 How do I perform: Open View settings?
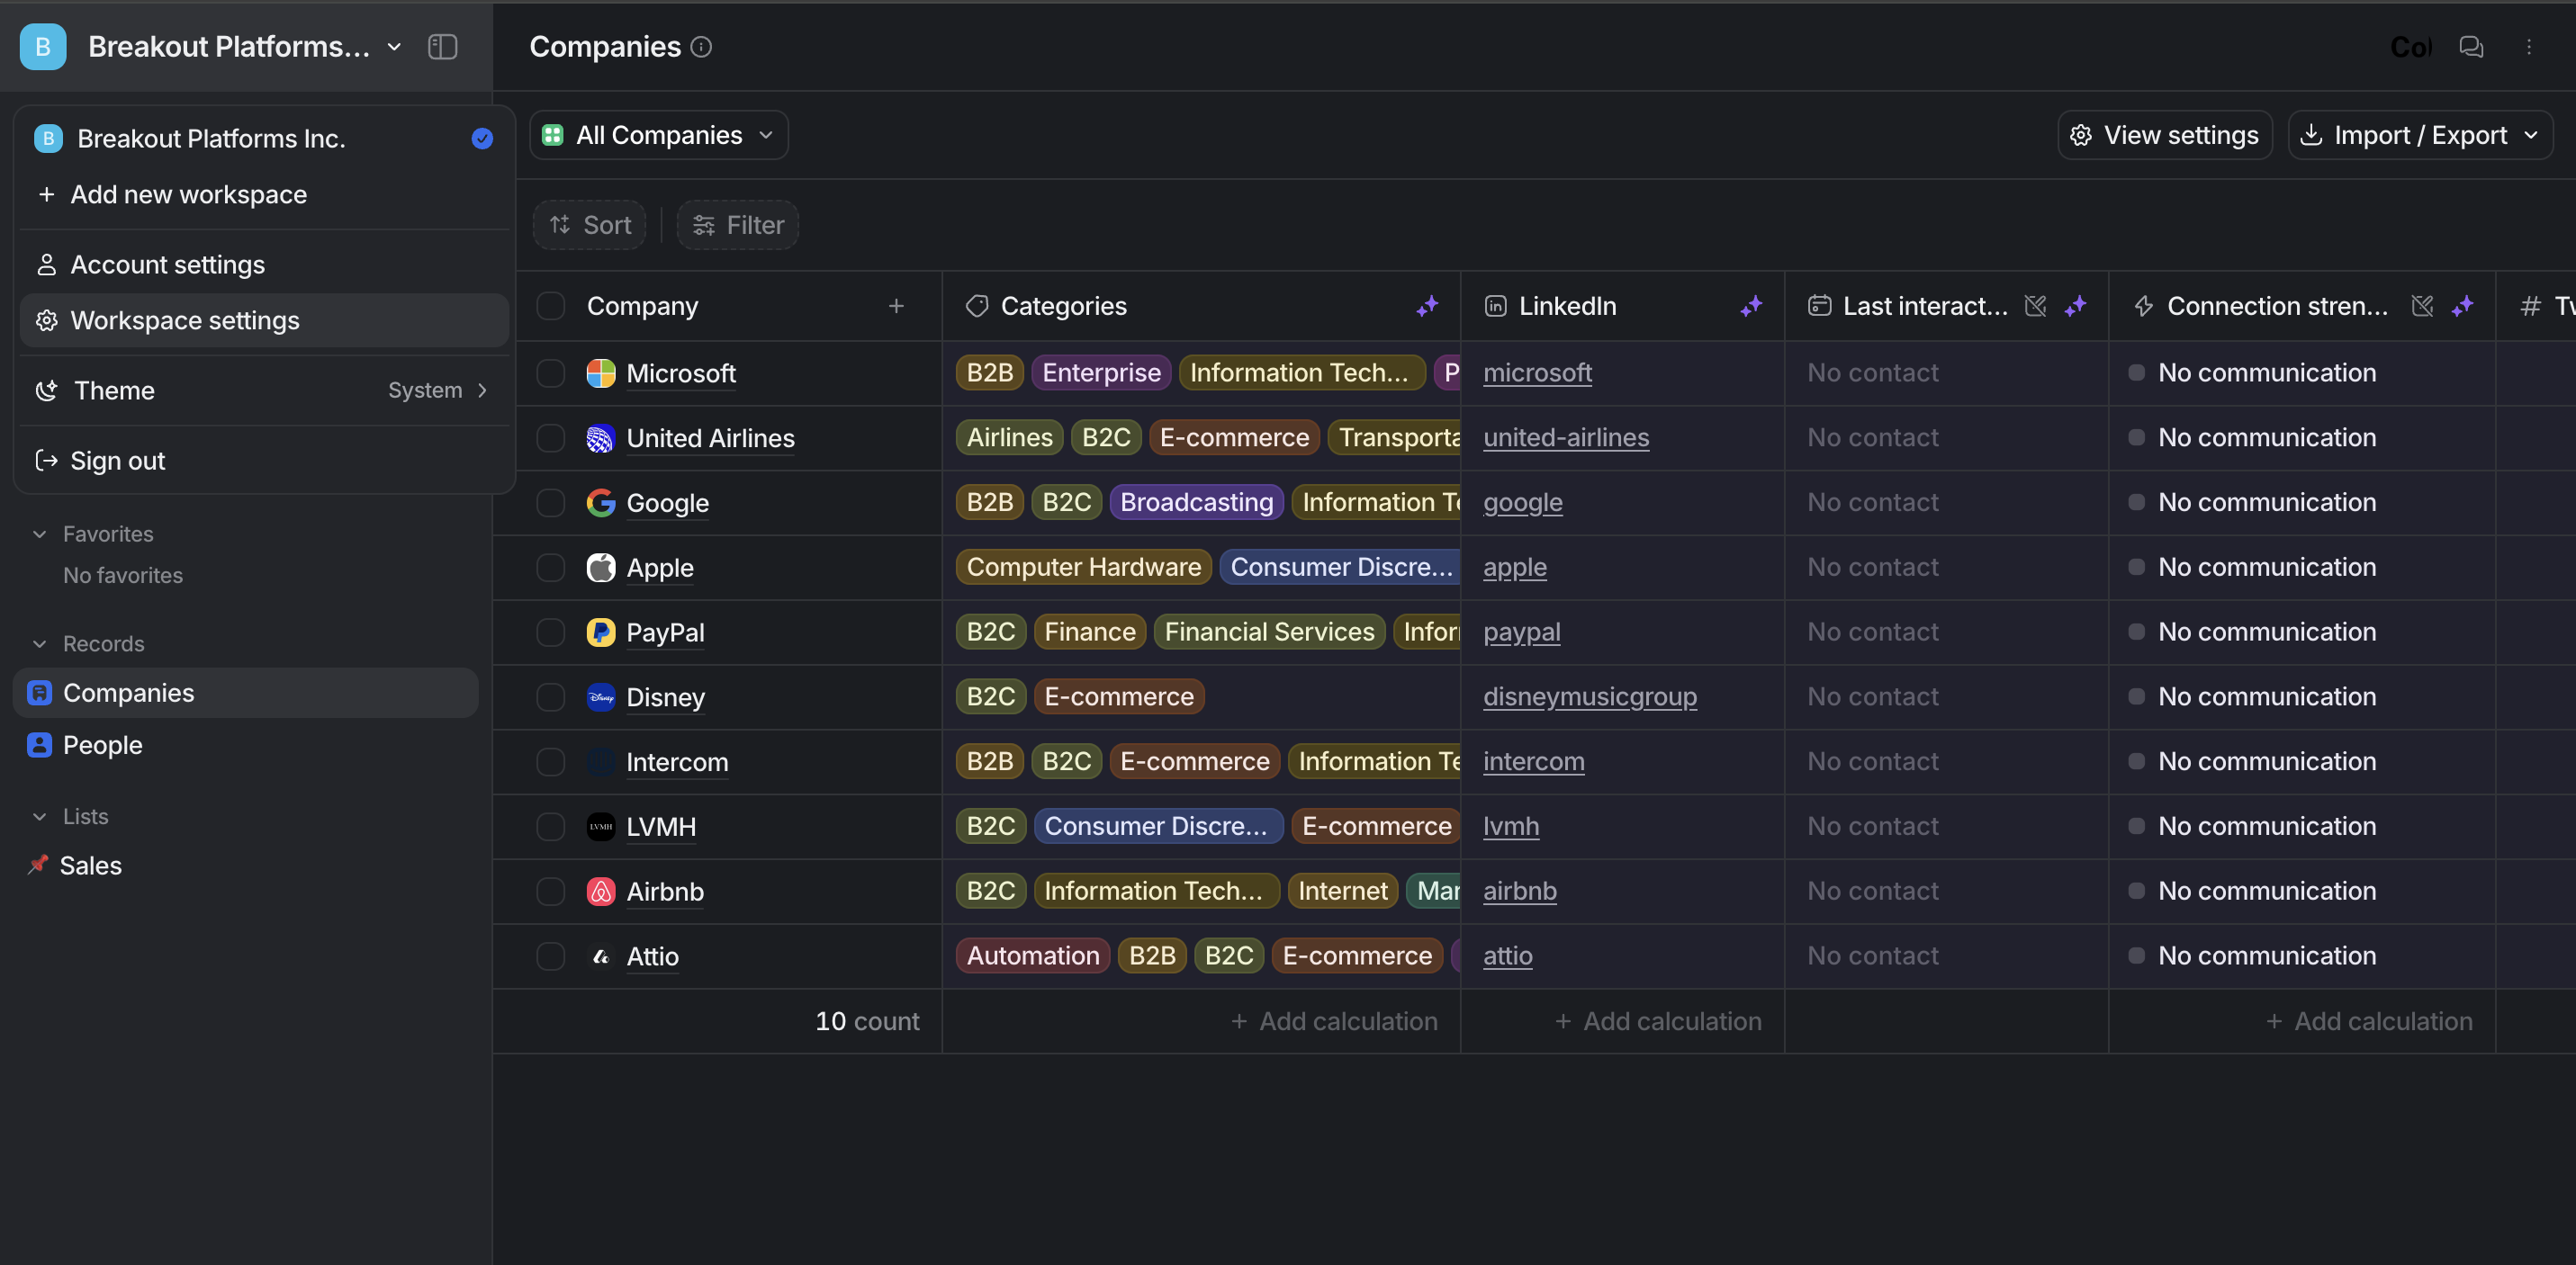click(2164, 134)
